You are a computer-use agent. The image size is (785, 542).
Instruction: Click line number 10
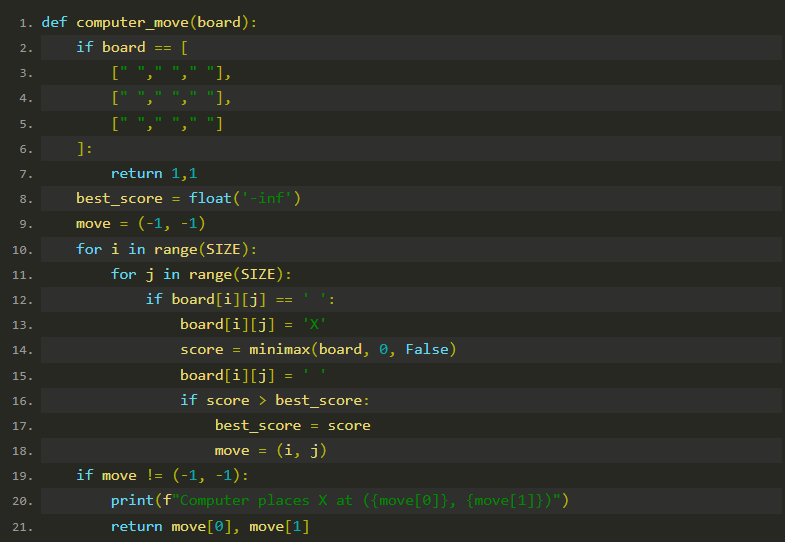(x=23, y=250)
